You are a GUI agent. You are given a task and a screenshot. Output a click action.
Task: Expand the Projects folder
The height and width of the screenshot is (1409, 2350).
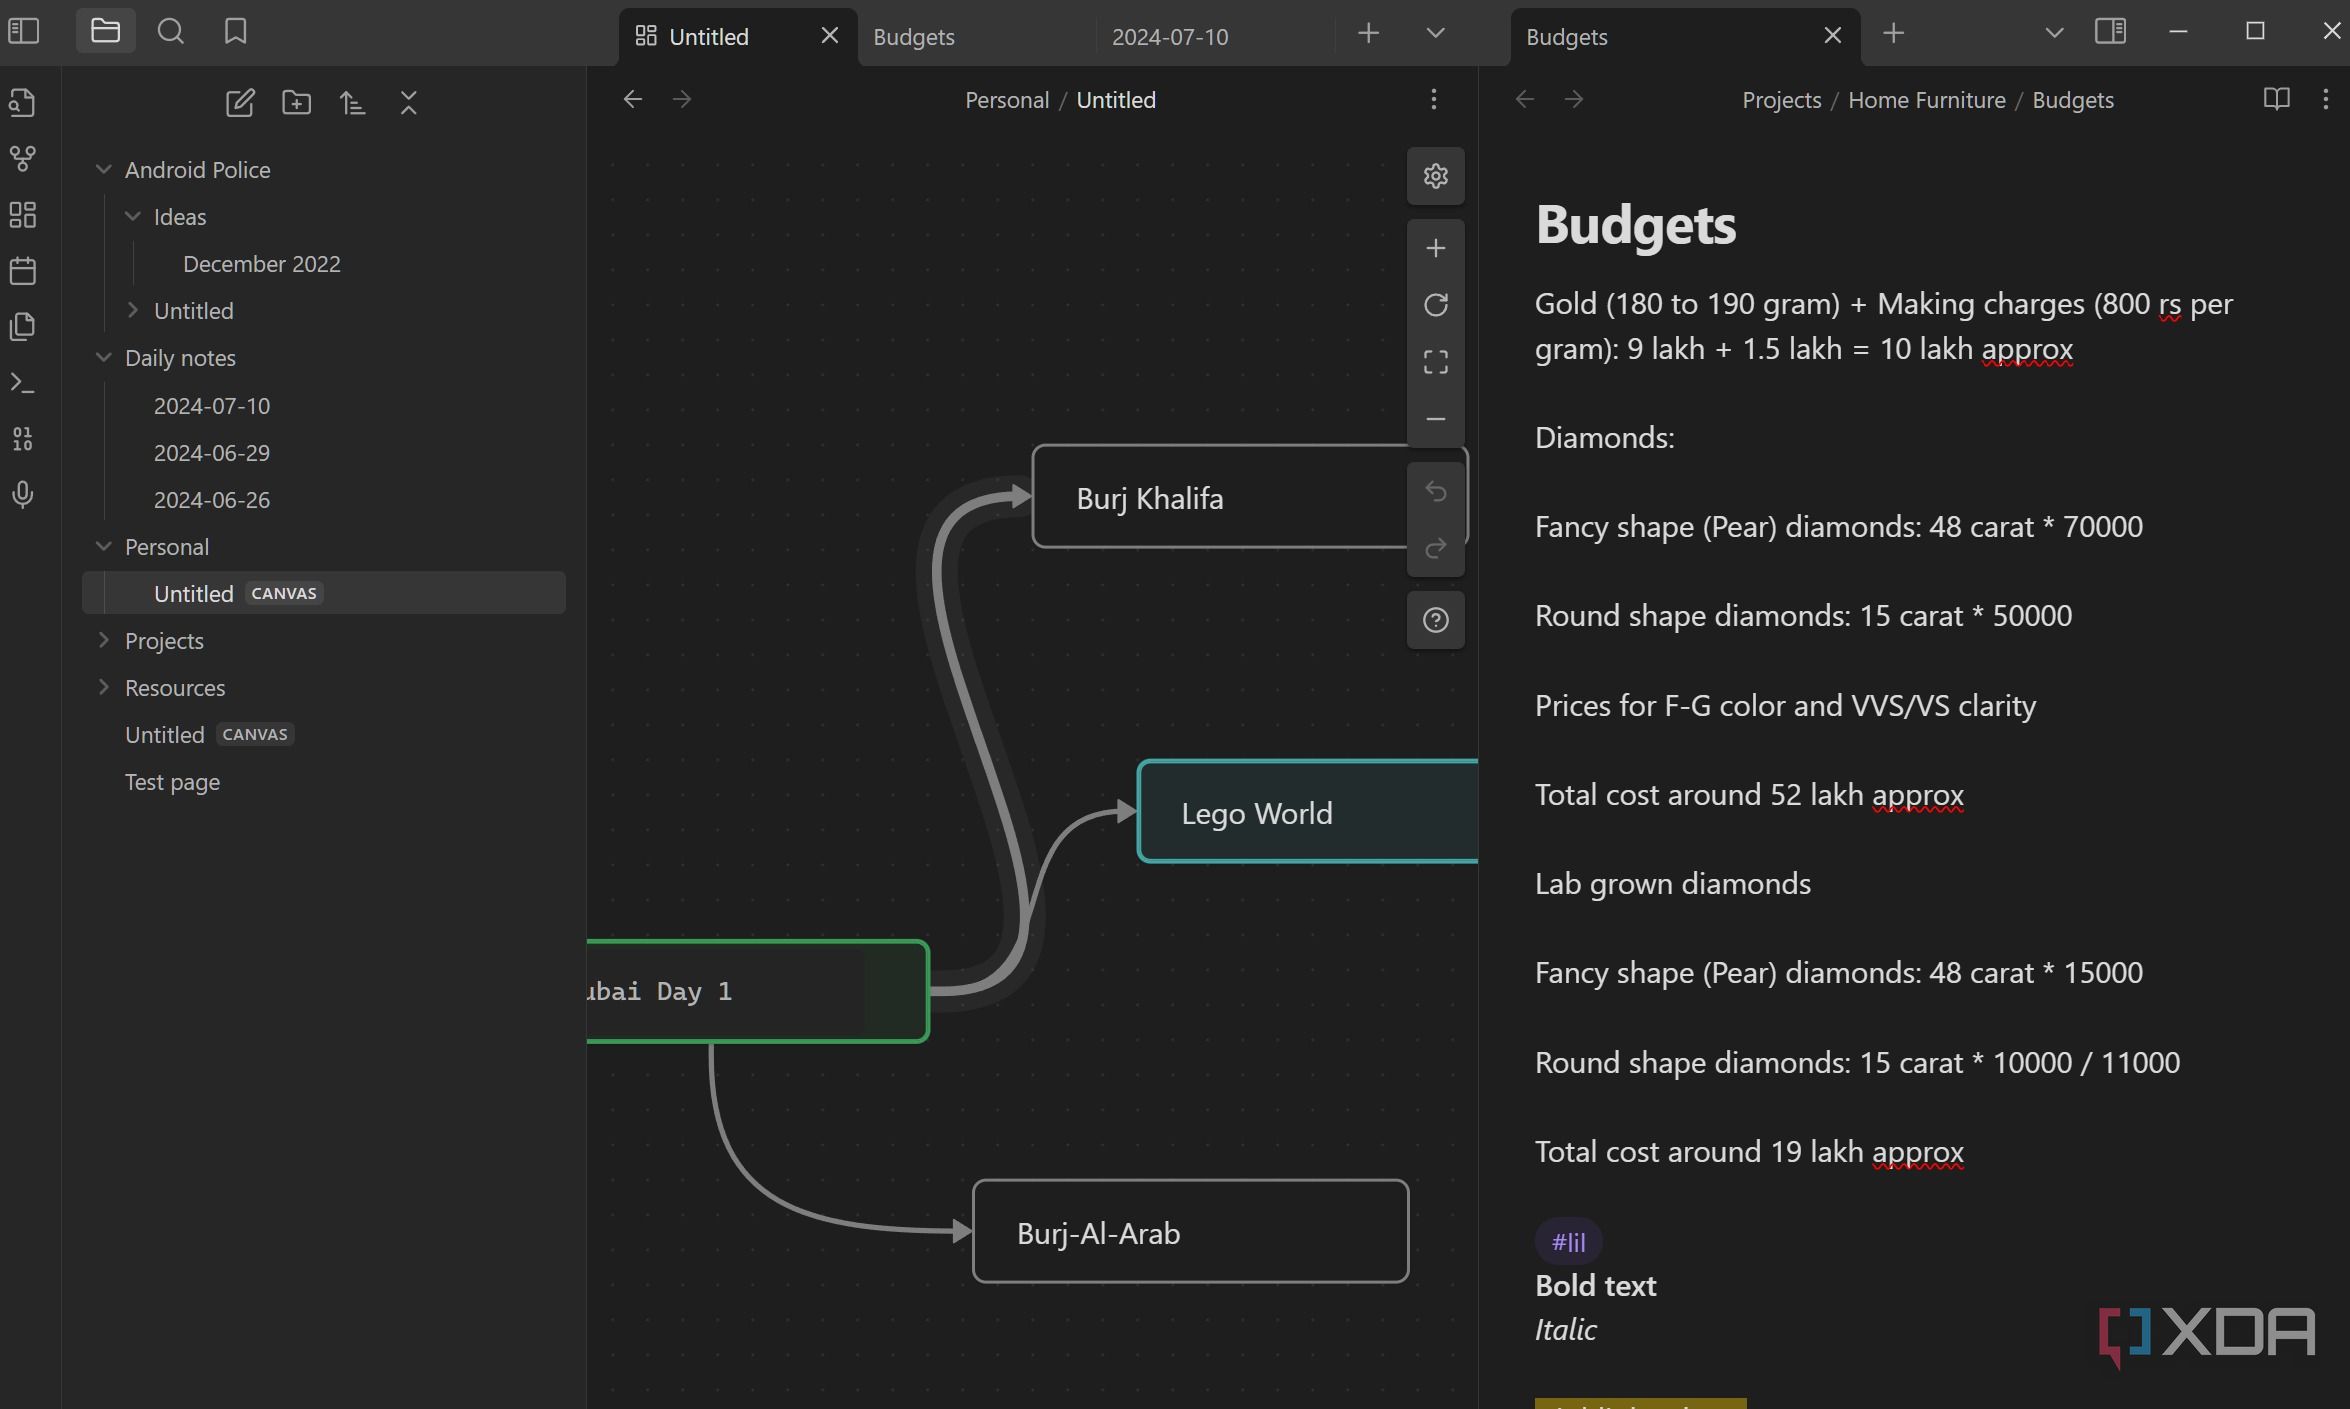point(103,641)
